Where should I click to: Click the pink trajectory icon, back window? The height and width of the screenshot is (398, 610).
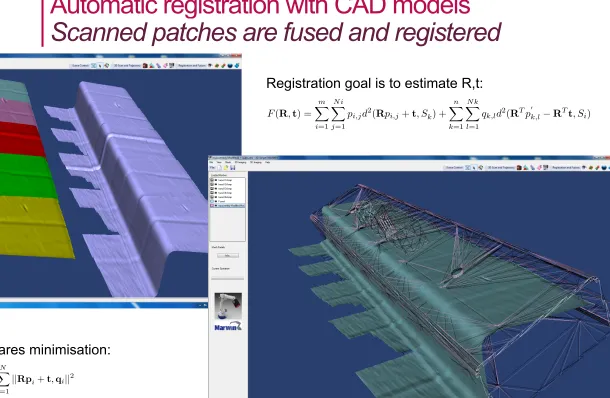click(165, 65)
